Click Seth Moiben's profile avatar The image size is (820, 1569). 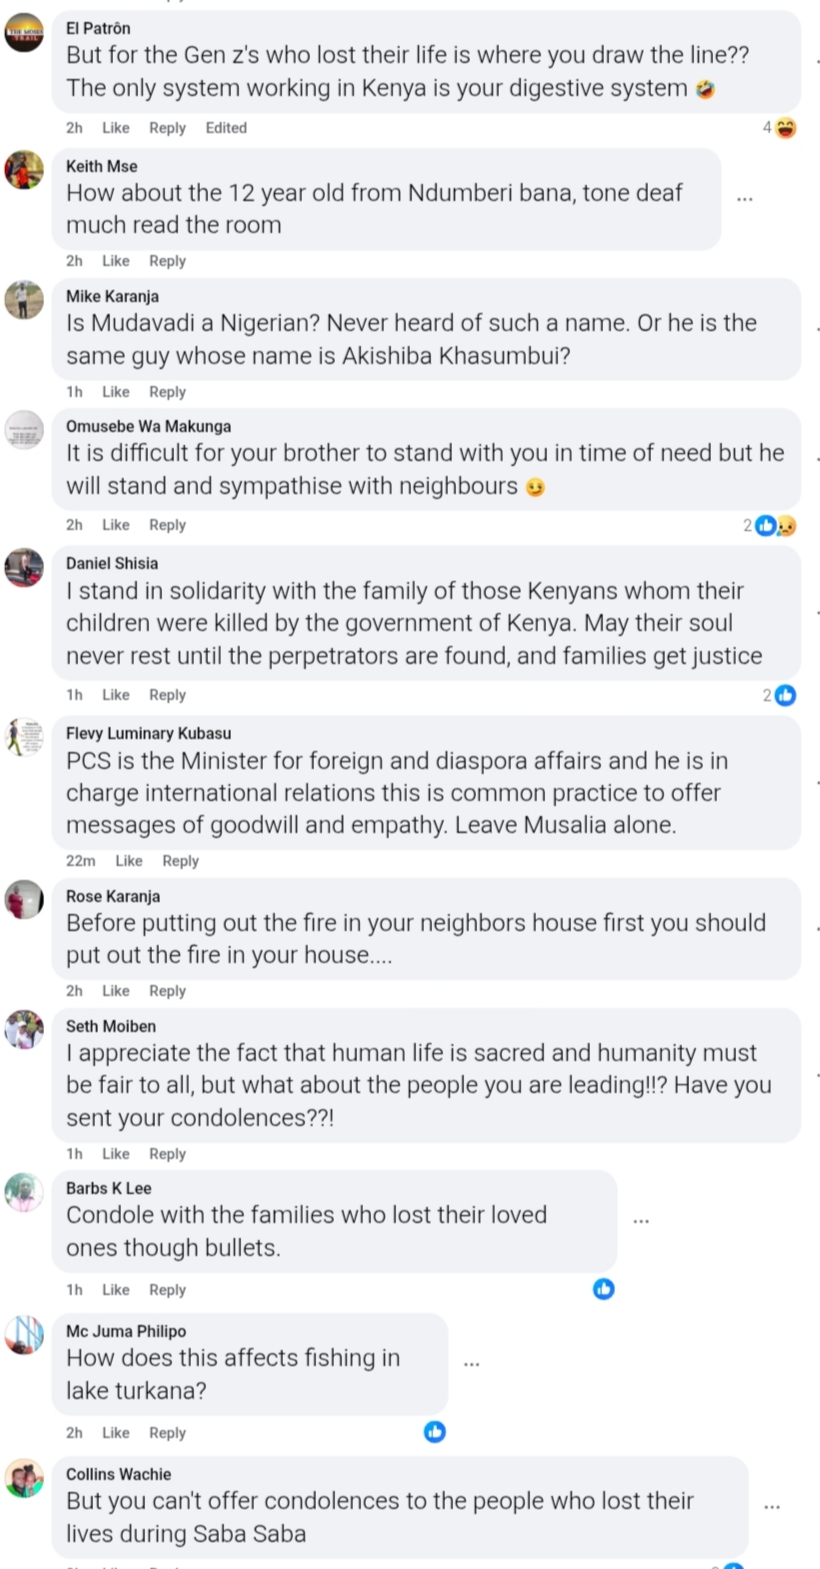[x=25, y=1029]
